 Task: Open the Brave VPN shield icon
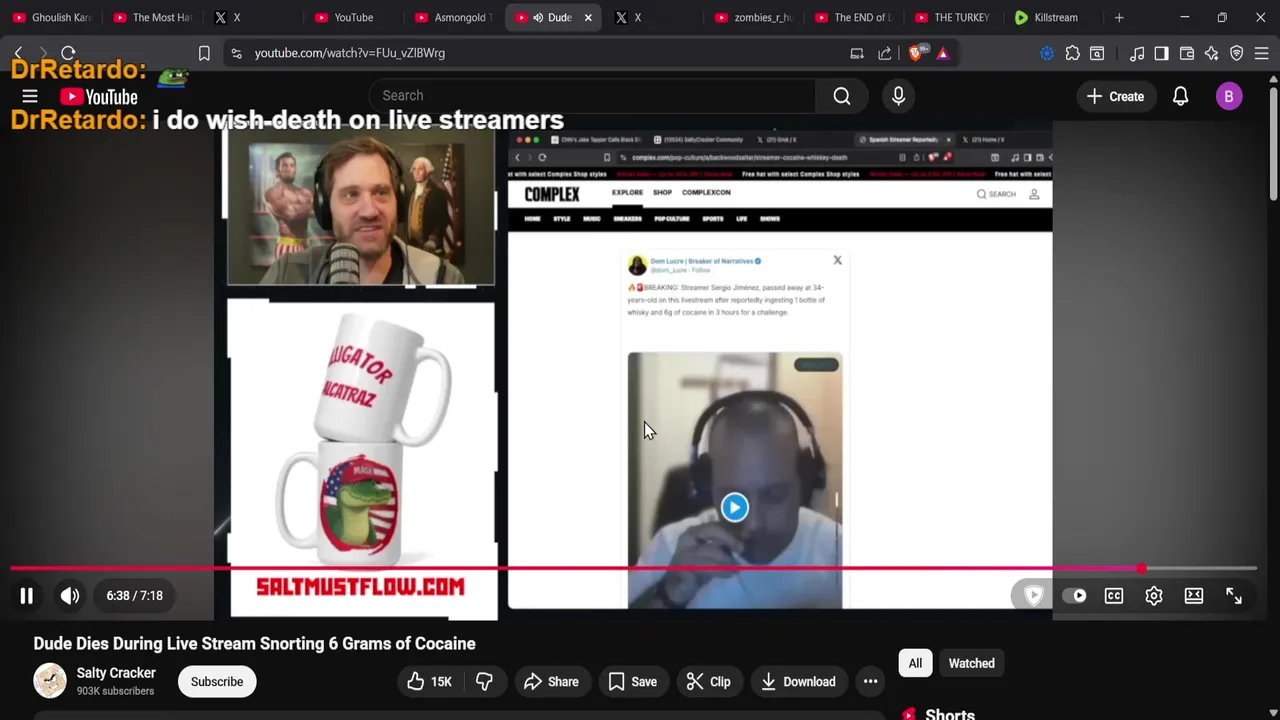click(x=1236, y=53)
